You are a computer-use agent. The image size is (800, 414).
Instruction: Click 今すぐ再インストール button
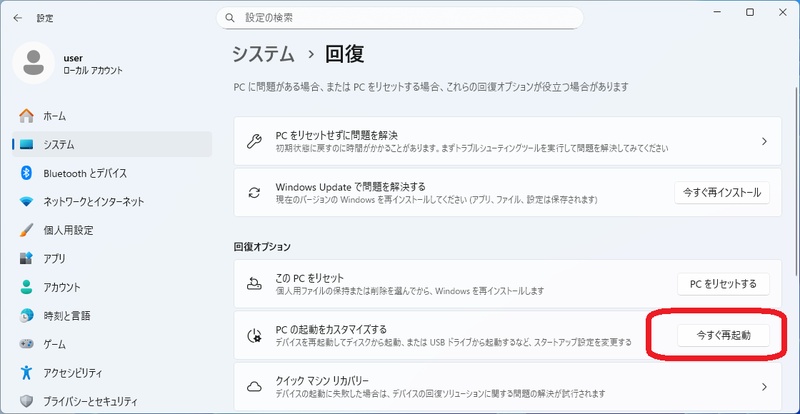[722, 192]
